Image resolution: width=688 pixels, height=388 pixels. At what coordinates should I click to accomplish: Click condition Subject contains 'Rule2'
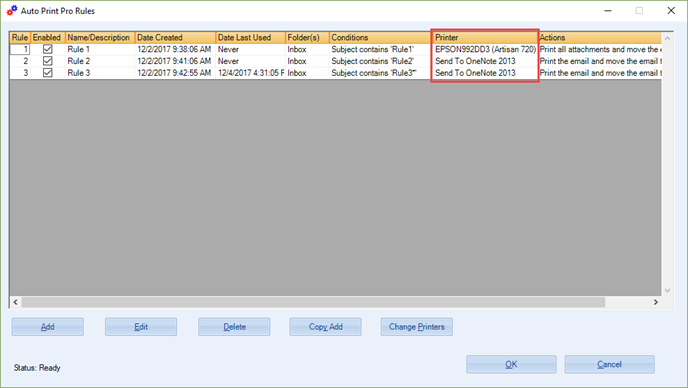click(x=380, y=61)
